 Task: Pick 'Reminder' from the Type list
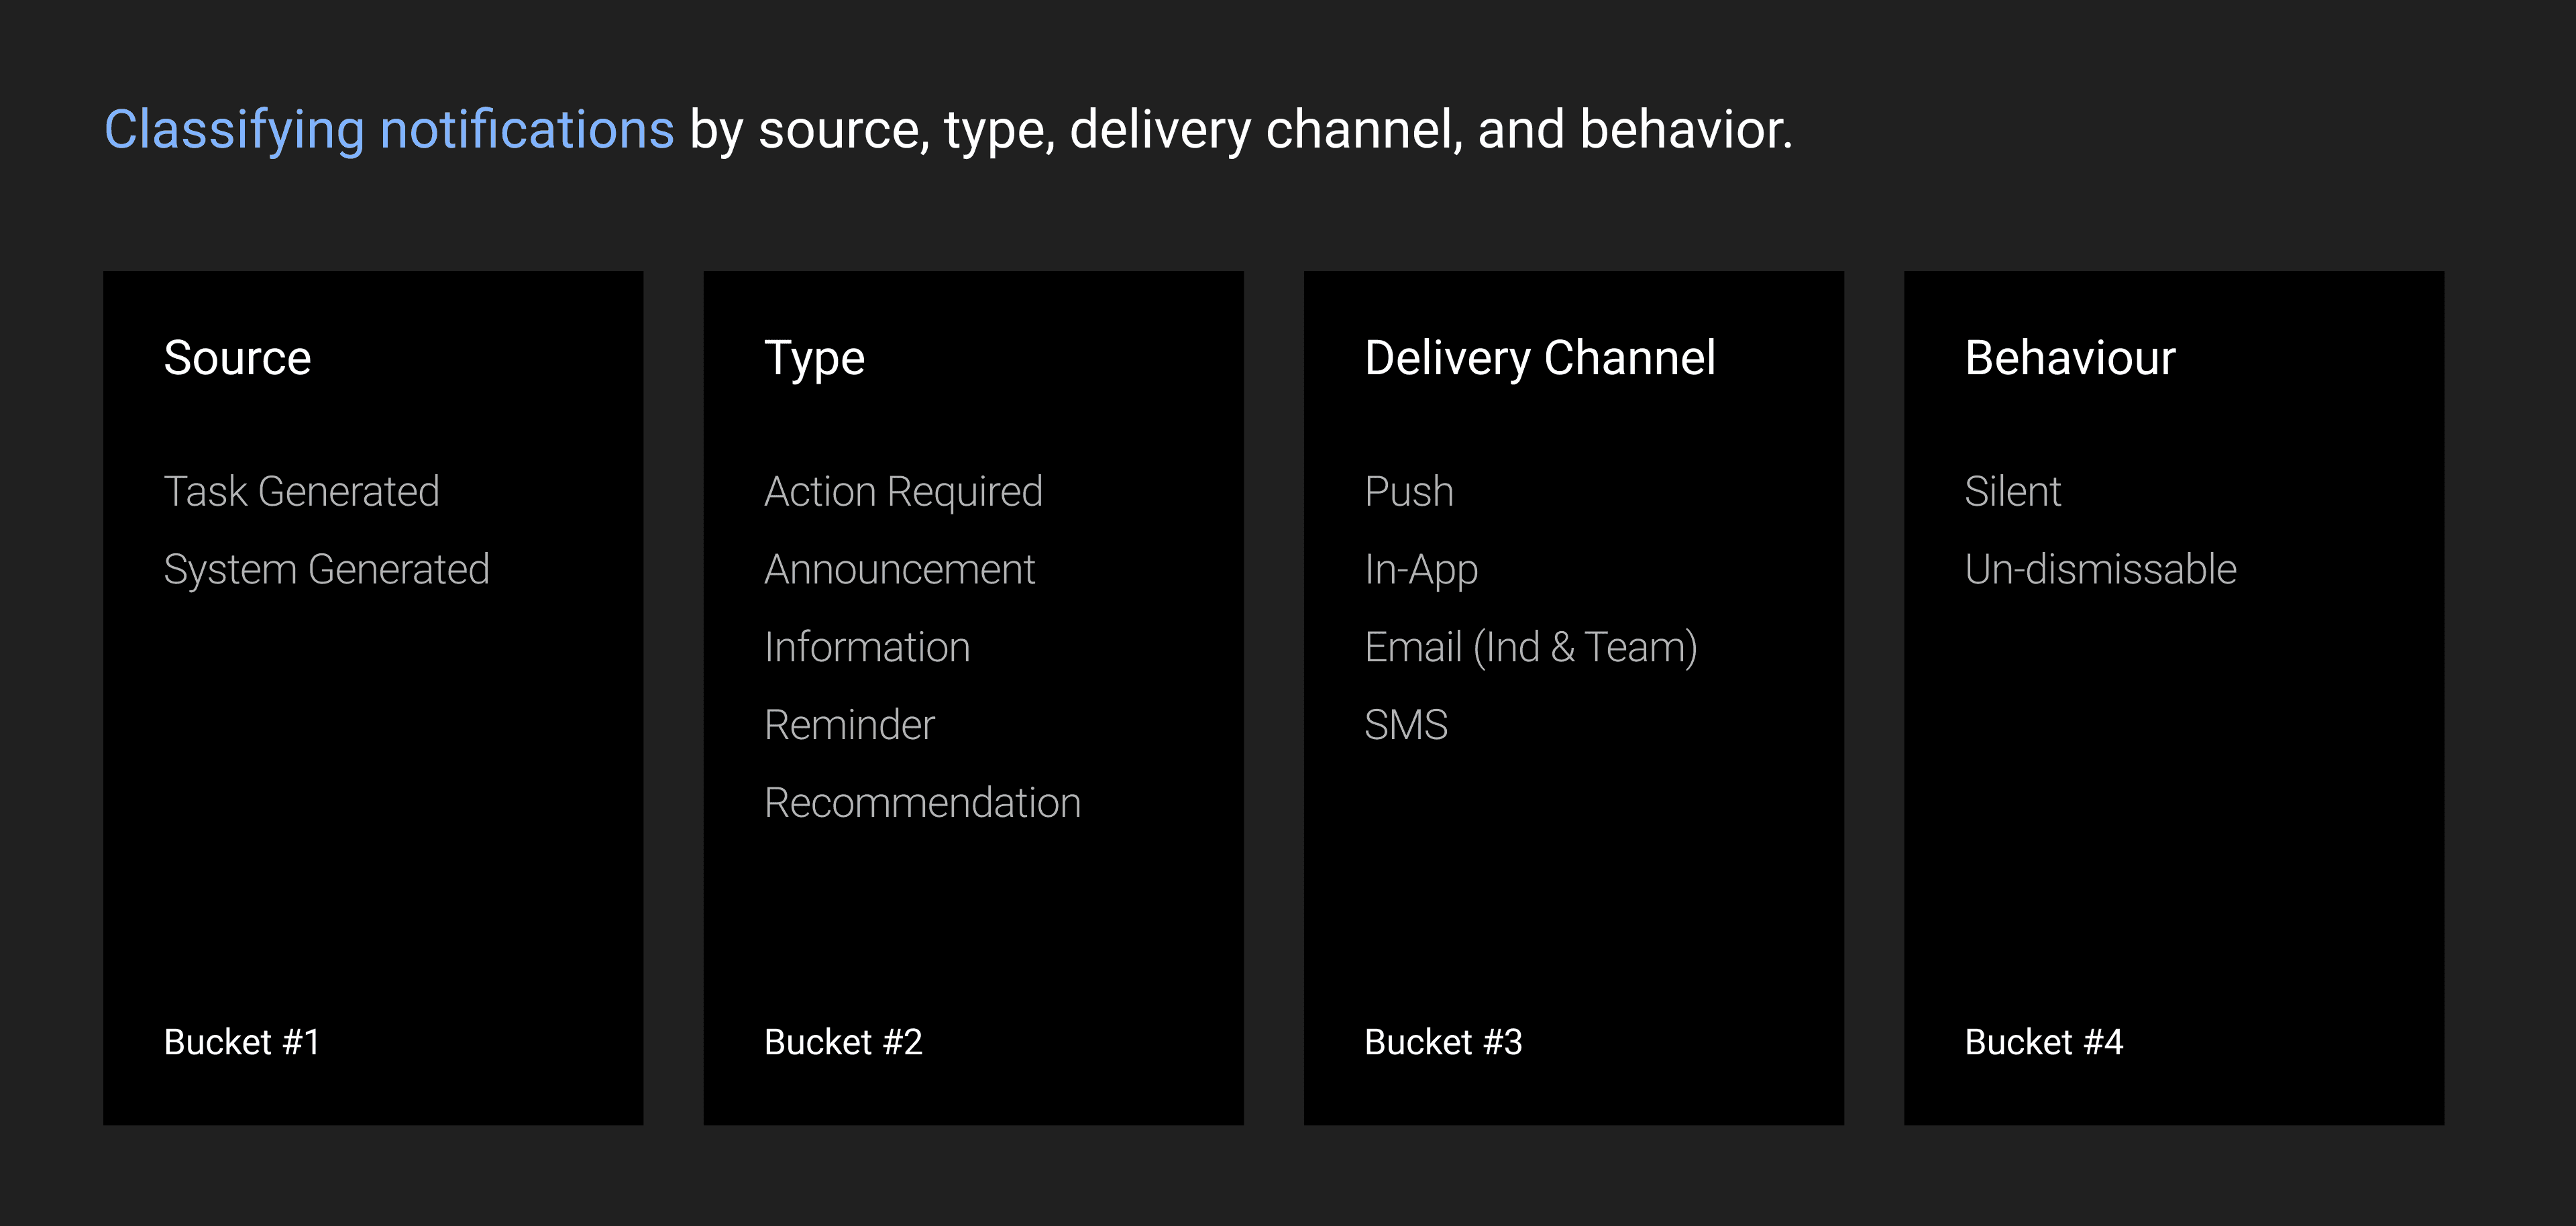click(x=849, y=725)
